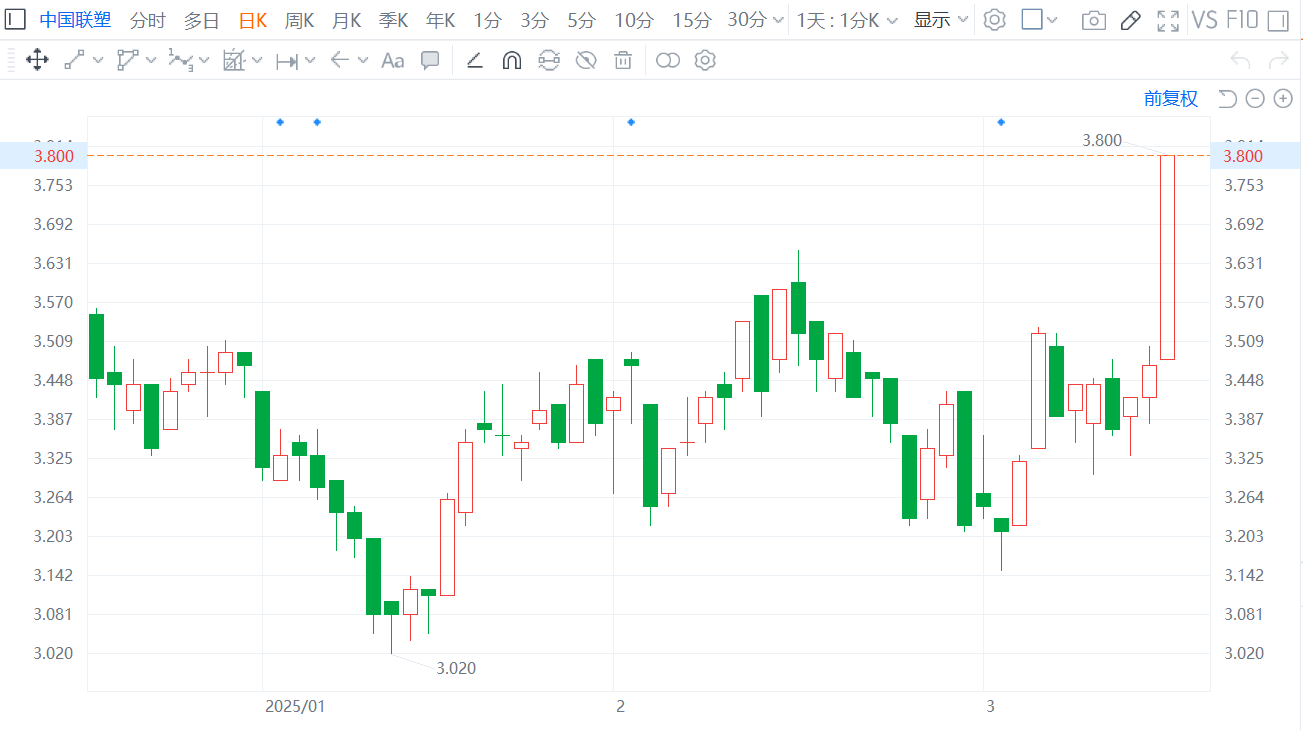1303x730 pixels.
Task: Select the 年K period tab
Action: pos(440,20)
